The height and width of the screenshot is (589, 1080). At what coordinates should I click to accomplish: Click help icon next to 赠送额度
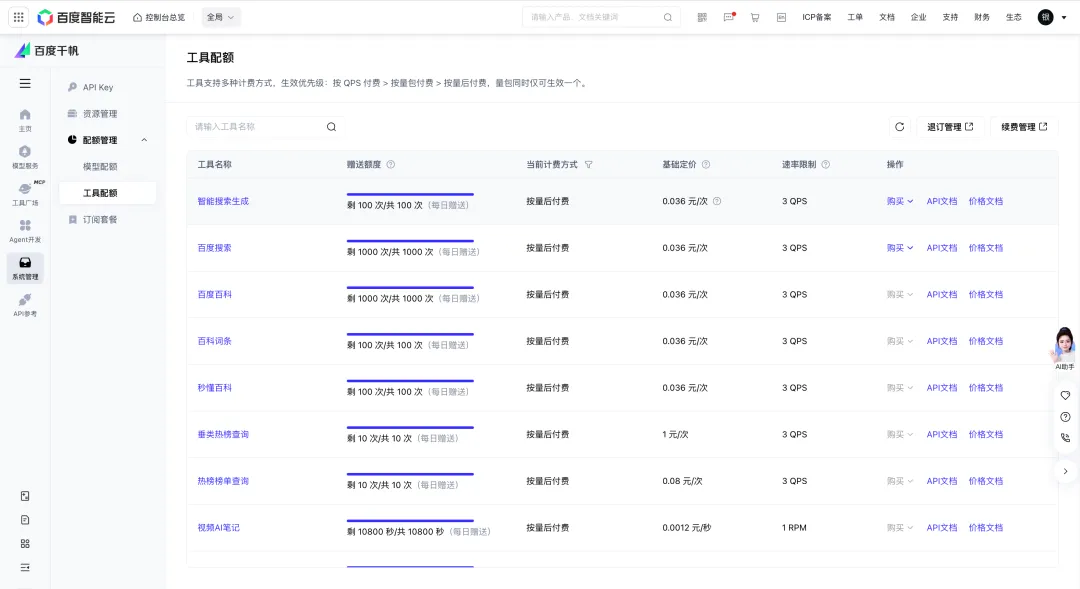click(391, 165)
